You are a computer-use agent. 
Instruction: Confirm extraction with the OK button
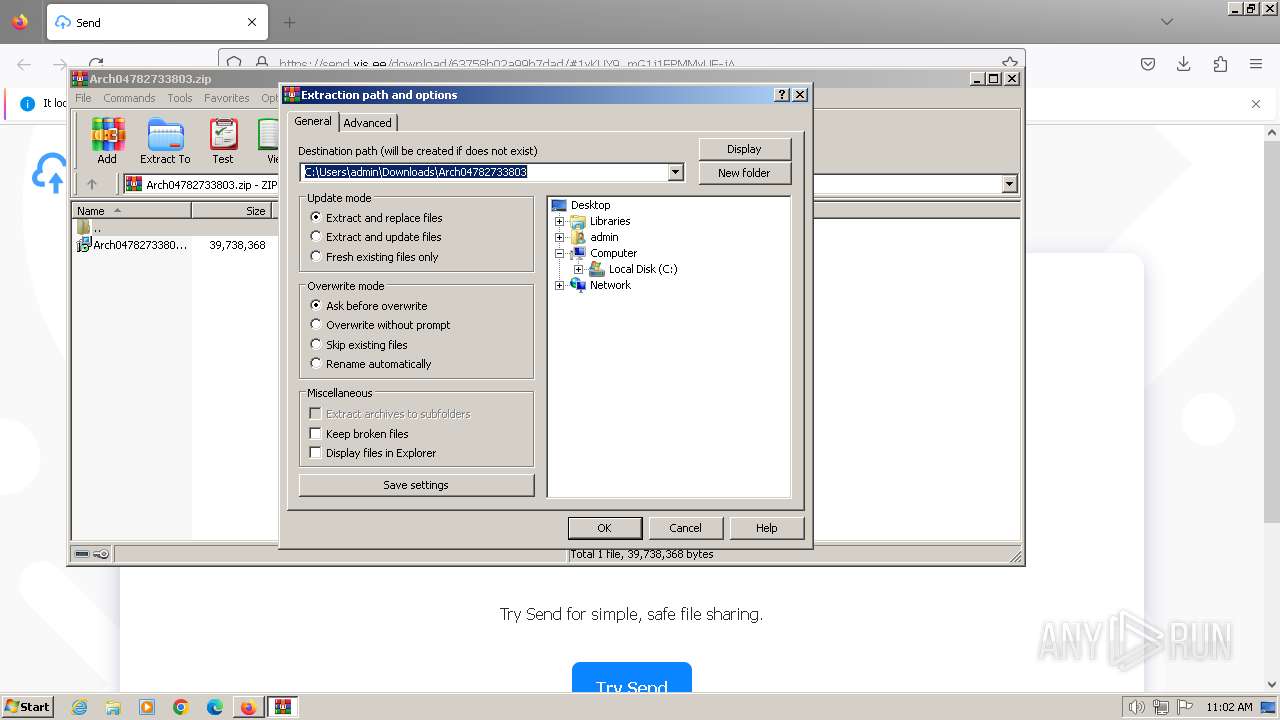tap(604, 528)
